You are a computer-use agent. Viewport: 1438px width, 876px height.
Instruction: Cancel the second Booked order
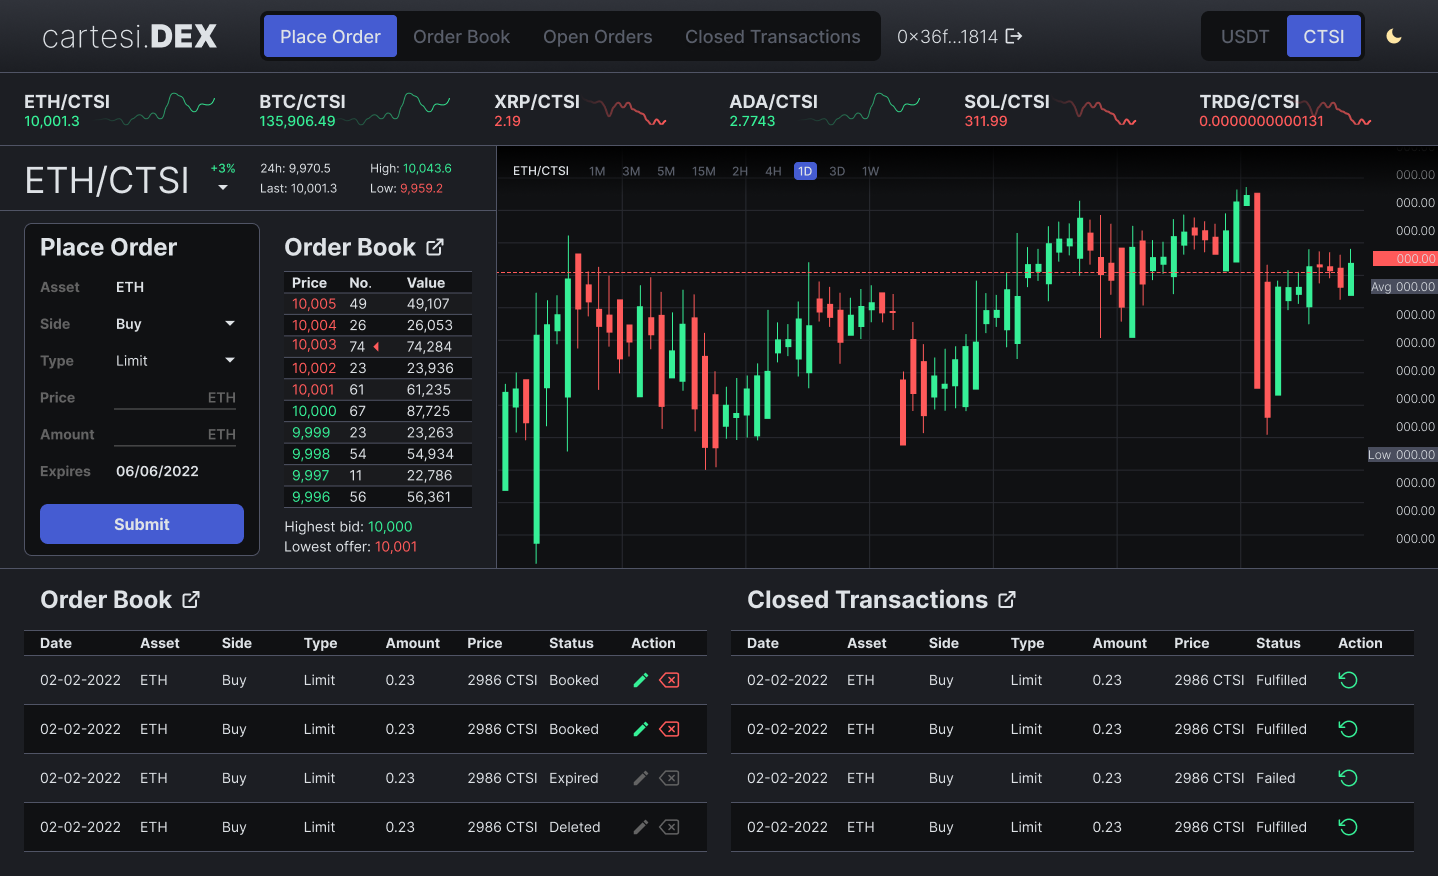(x=670, y=729)
